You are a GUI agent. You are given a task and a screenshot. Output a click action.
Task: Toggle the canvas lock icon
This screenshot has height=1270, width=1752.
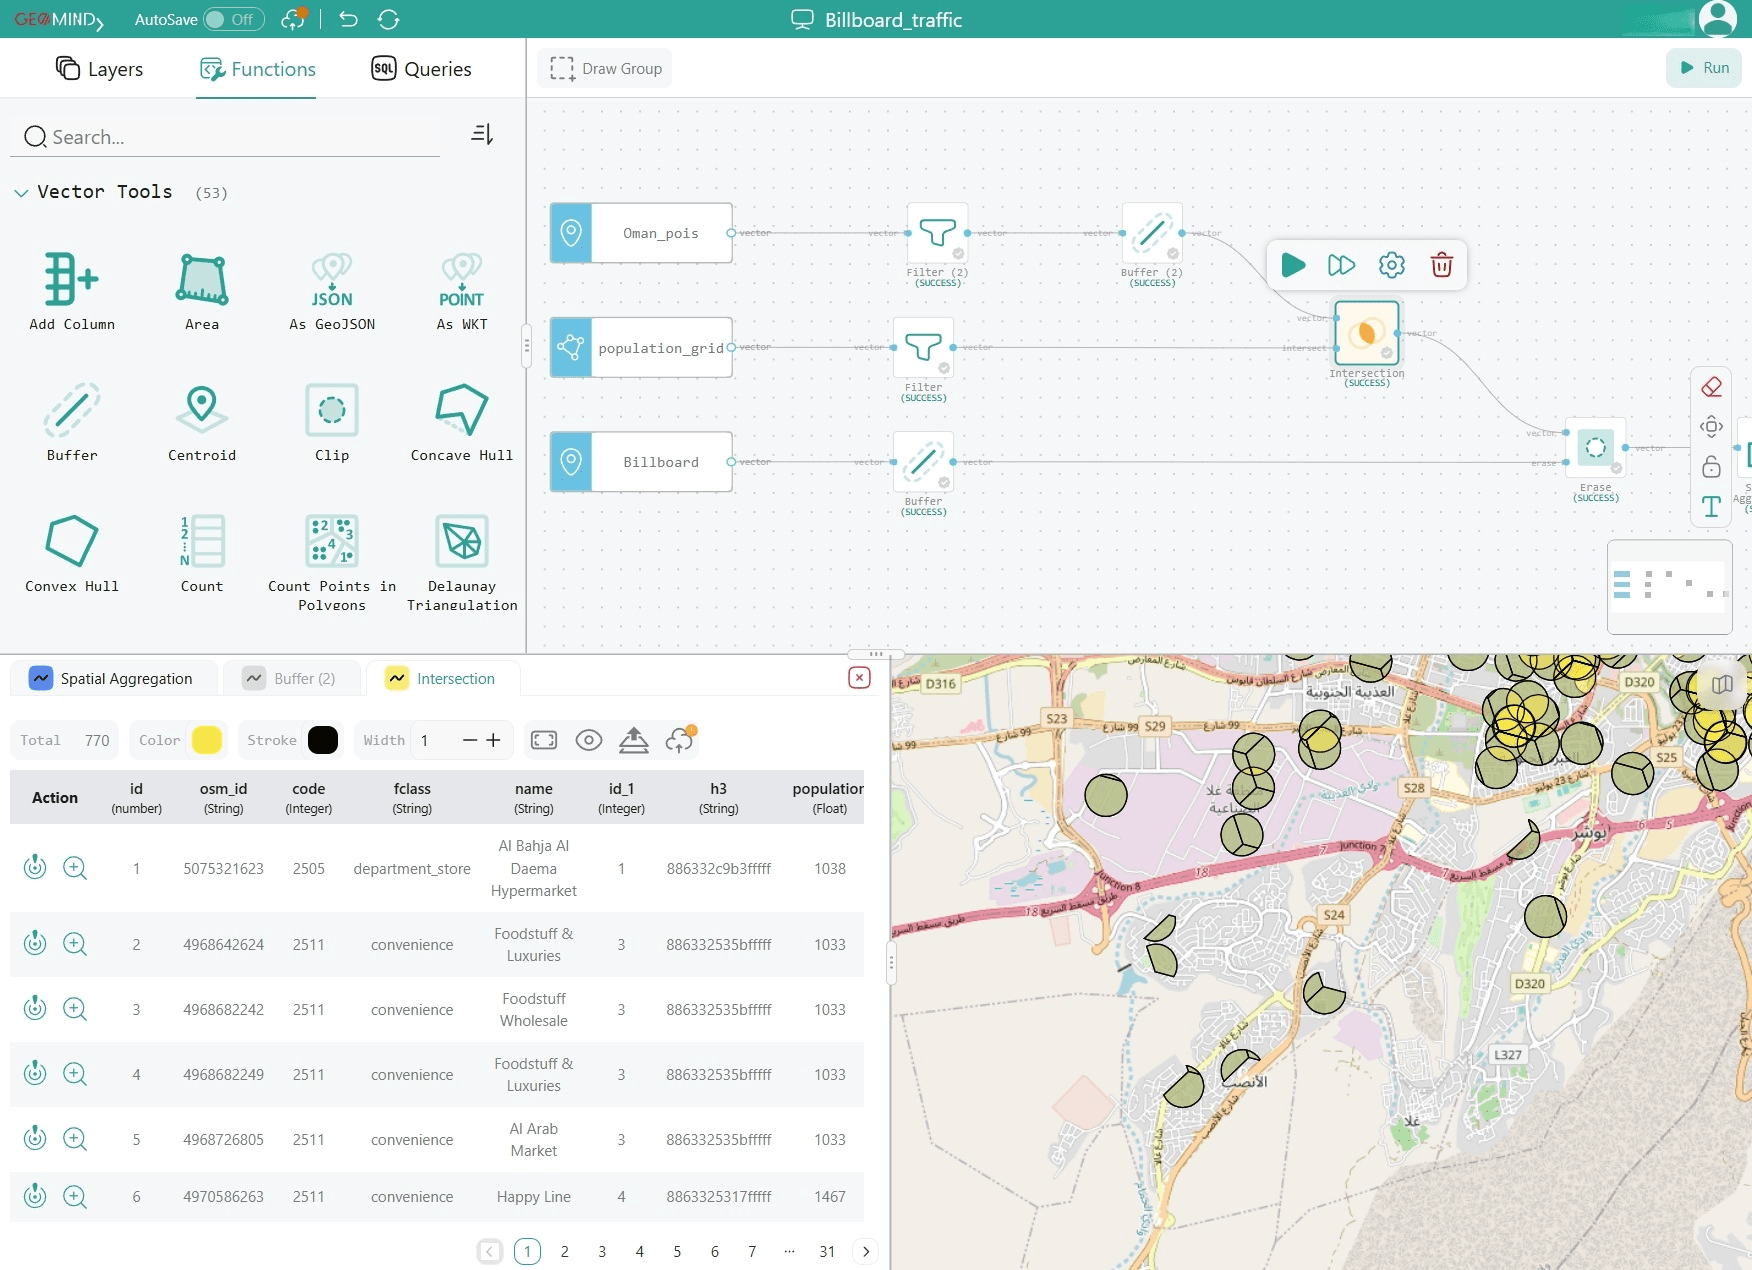1711,467
